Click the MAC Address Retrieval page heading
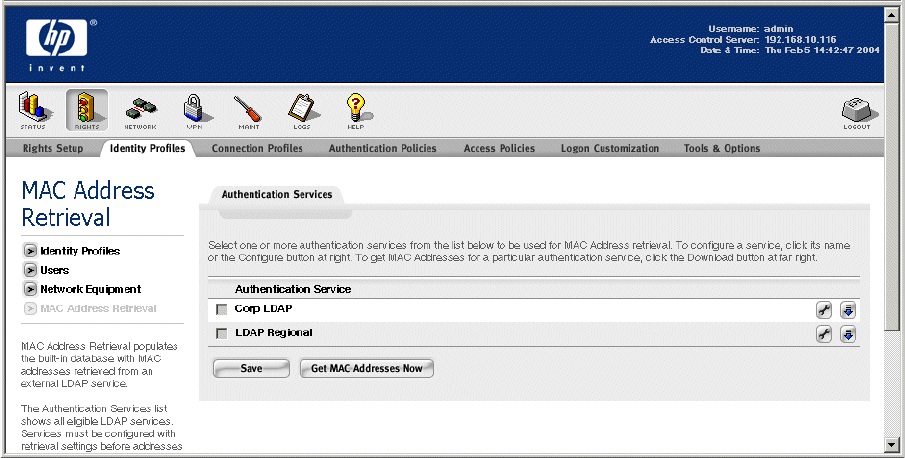The width and height of the screenshot is (905, 458). (x=88, y=204)
